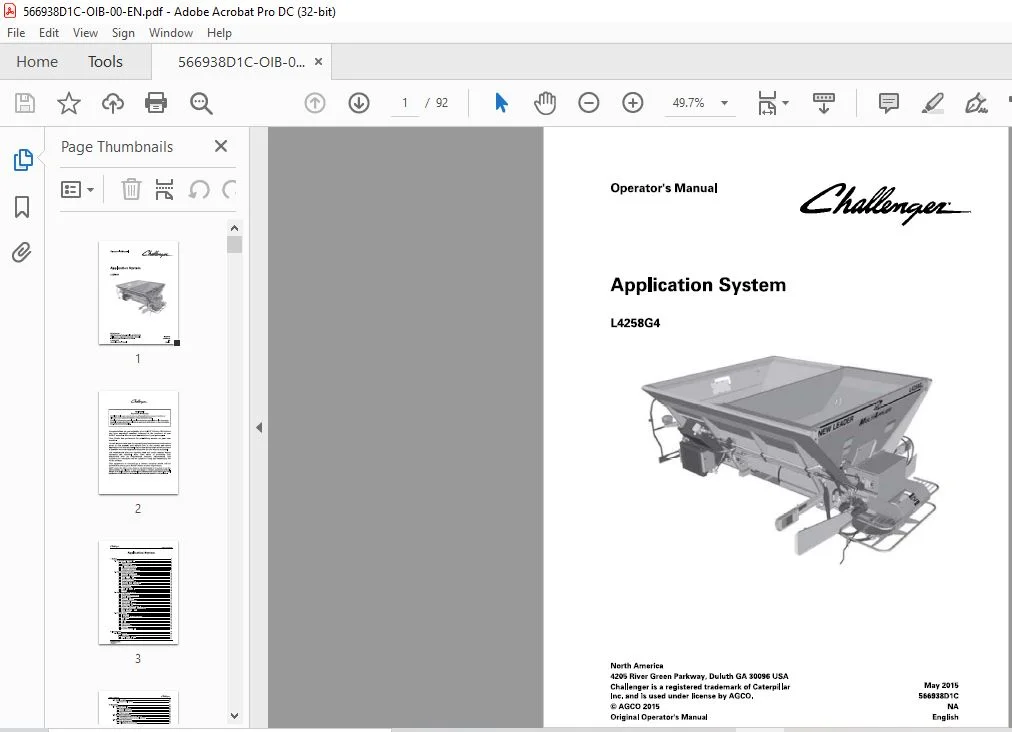This screenshot has width=1012, height=732.
Task: Click the upload to cloud icon
Action: coord(113,103)
